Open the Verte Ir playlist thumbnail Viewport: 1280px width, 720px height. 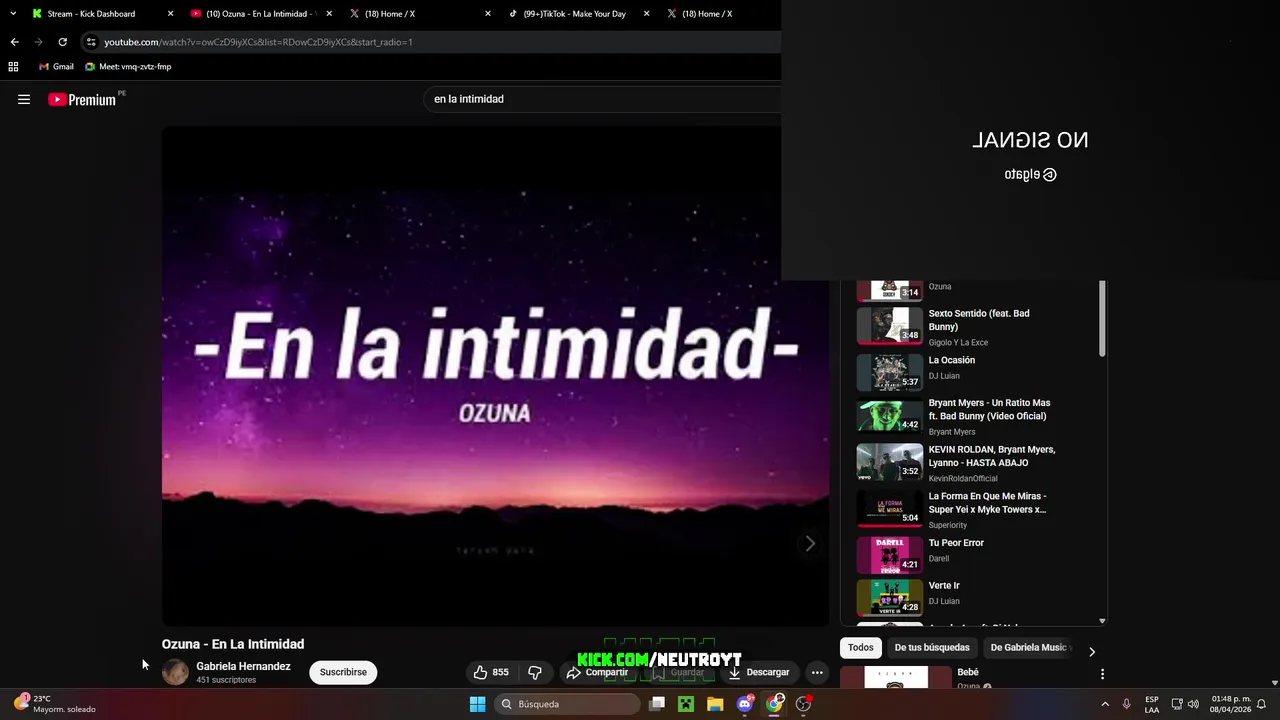[889, 597]
